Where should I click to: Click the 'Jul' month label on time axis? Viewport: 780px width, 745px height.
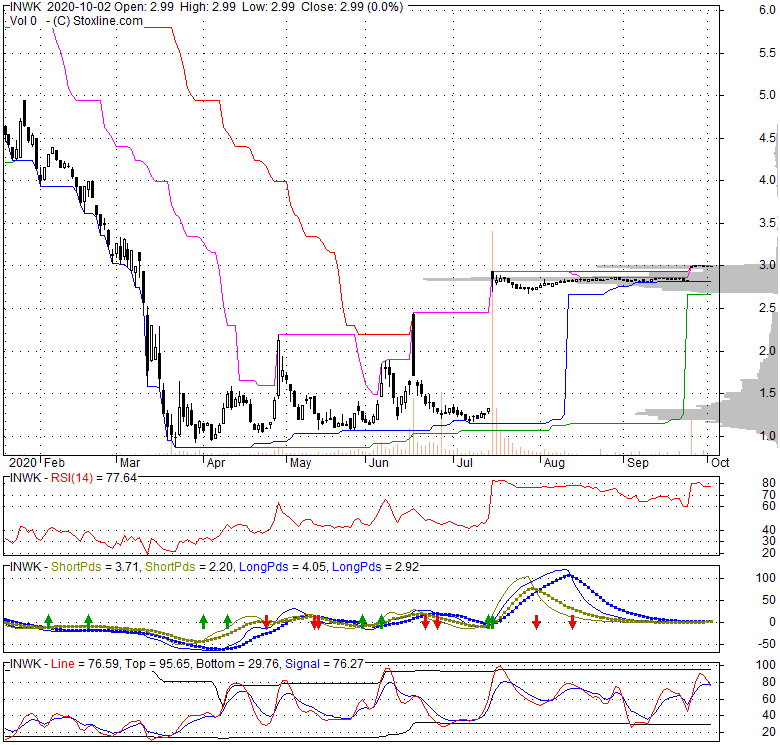click(465, 463)
